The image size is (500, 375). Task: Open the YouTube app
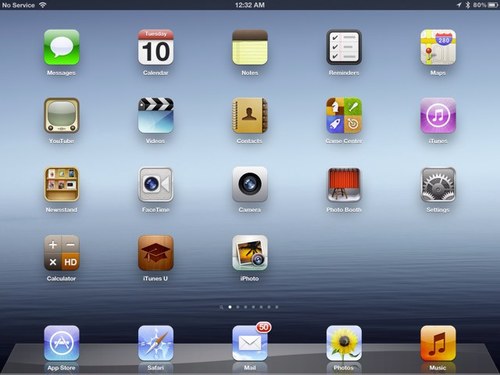(x=62, y=116)
